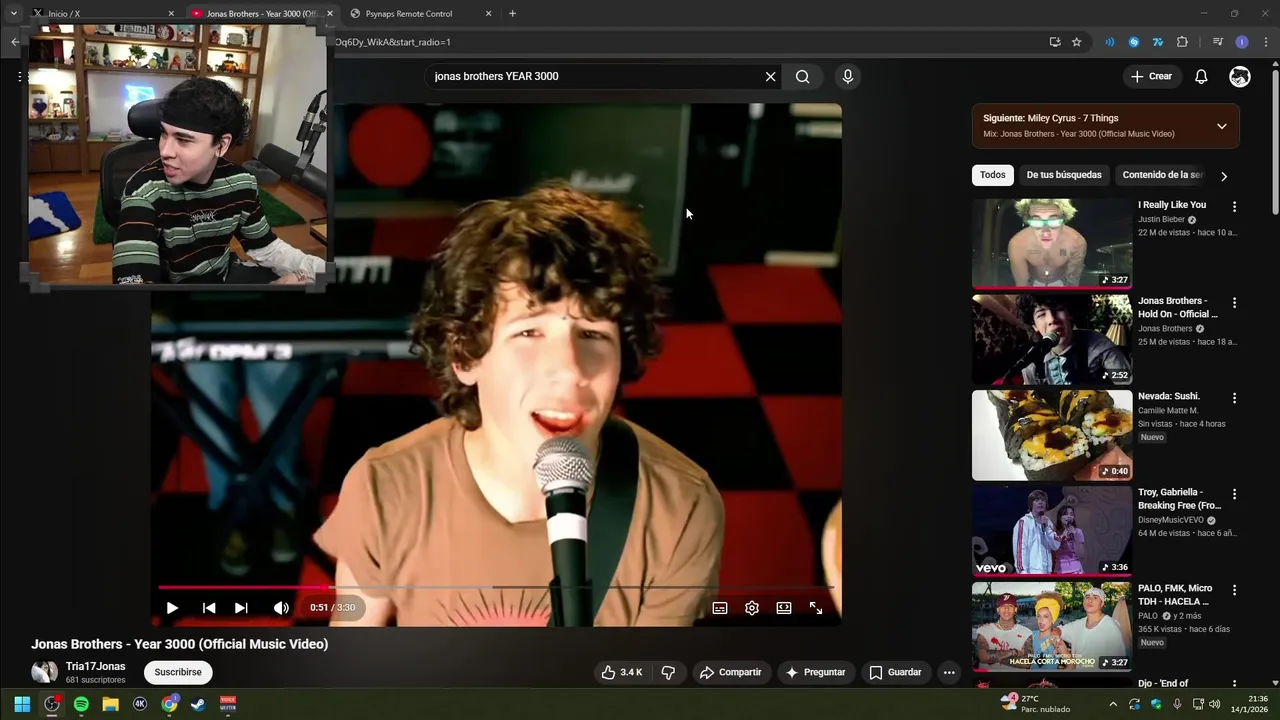
Task: Switch the player to theater mode
Action: point(784,608)
